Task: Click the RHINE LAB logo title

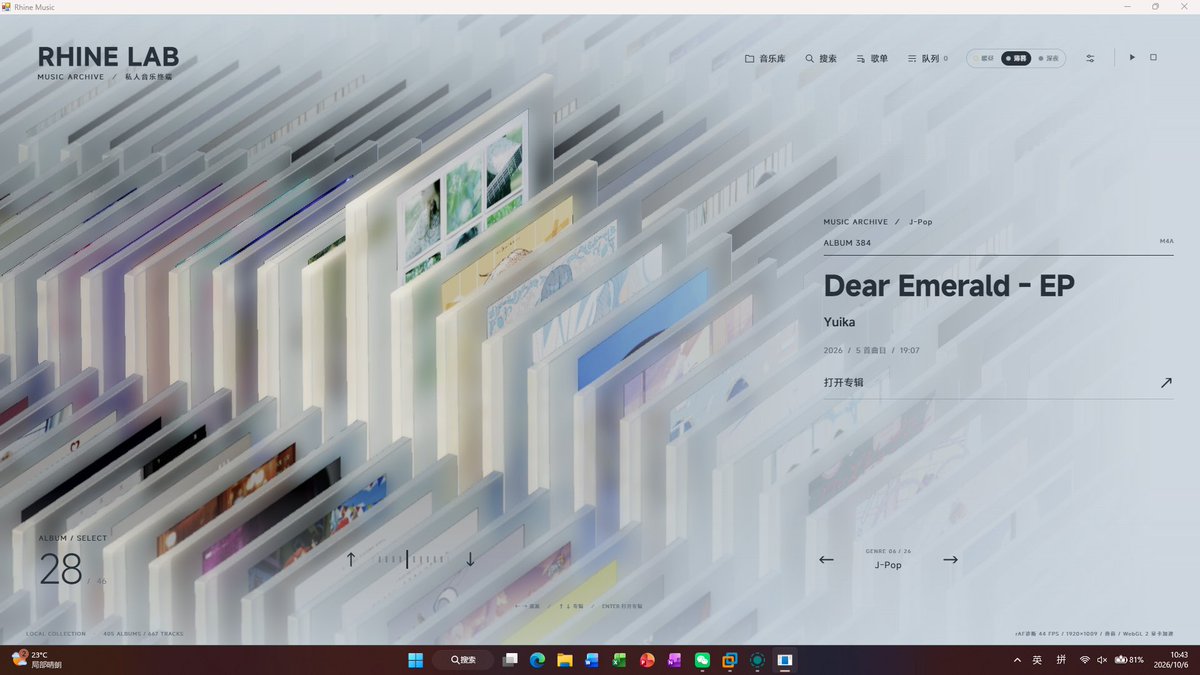Action: 108,57
